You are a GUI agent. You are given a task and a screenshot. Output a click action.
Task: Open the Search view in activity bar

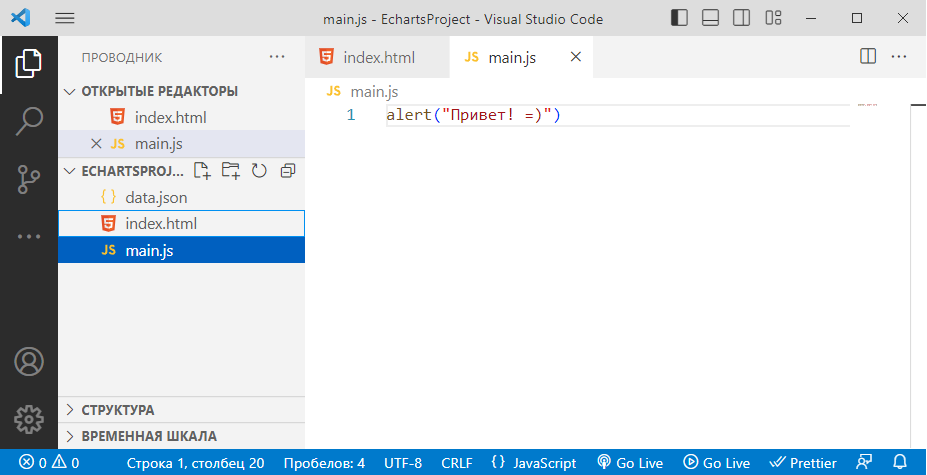[x=29, y=121]
